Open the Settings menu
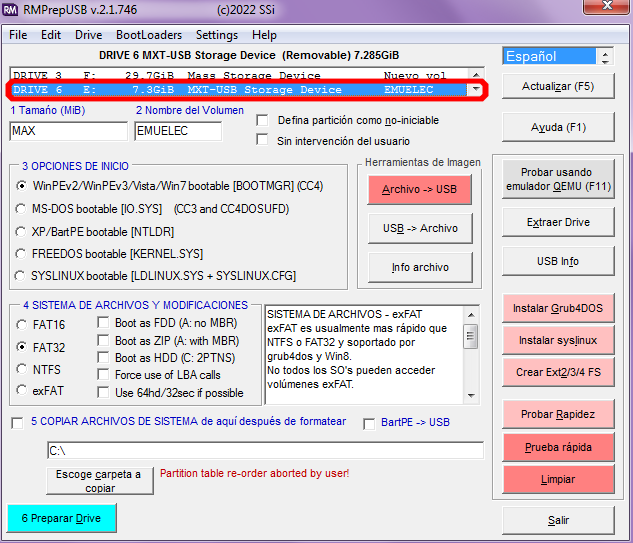This screenshot has height=543, width=633. point(217,35)
